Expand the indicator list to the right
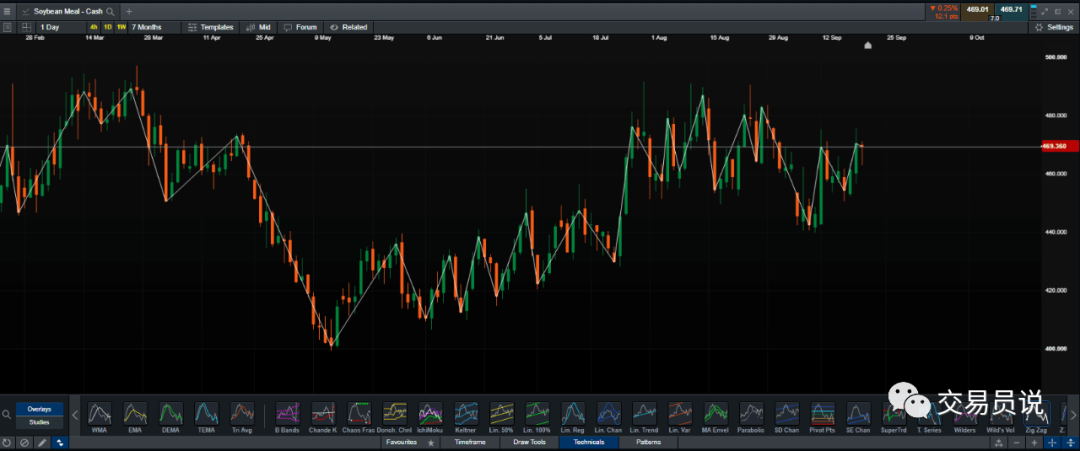 click(1072, 415)
